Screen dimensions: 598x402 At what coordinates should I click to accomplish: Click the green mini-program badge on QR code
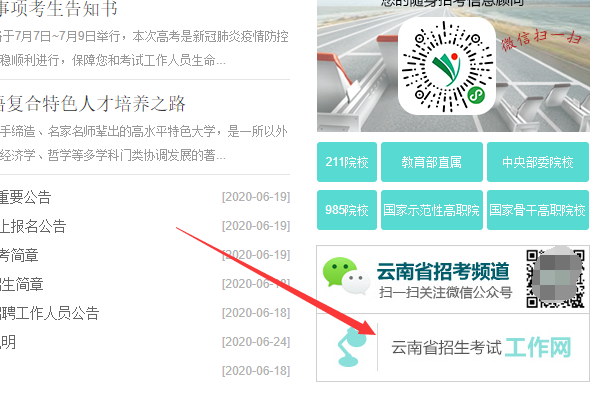pyautogui.click(x=476, y=95)
